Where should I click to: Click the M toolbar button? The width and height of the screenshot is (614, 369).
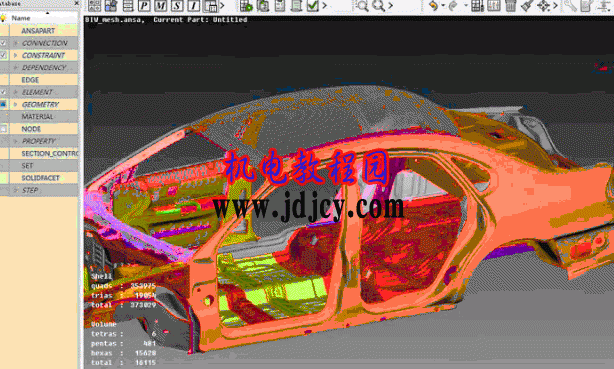click(x=161, y=5)
